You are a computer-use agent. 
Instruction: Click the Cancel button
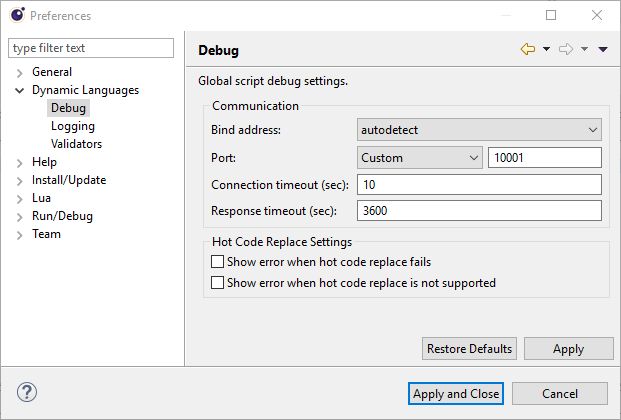click(x=560, y=393)
